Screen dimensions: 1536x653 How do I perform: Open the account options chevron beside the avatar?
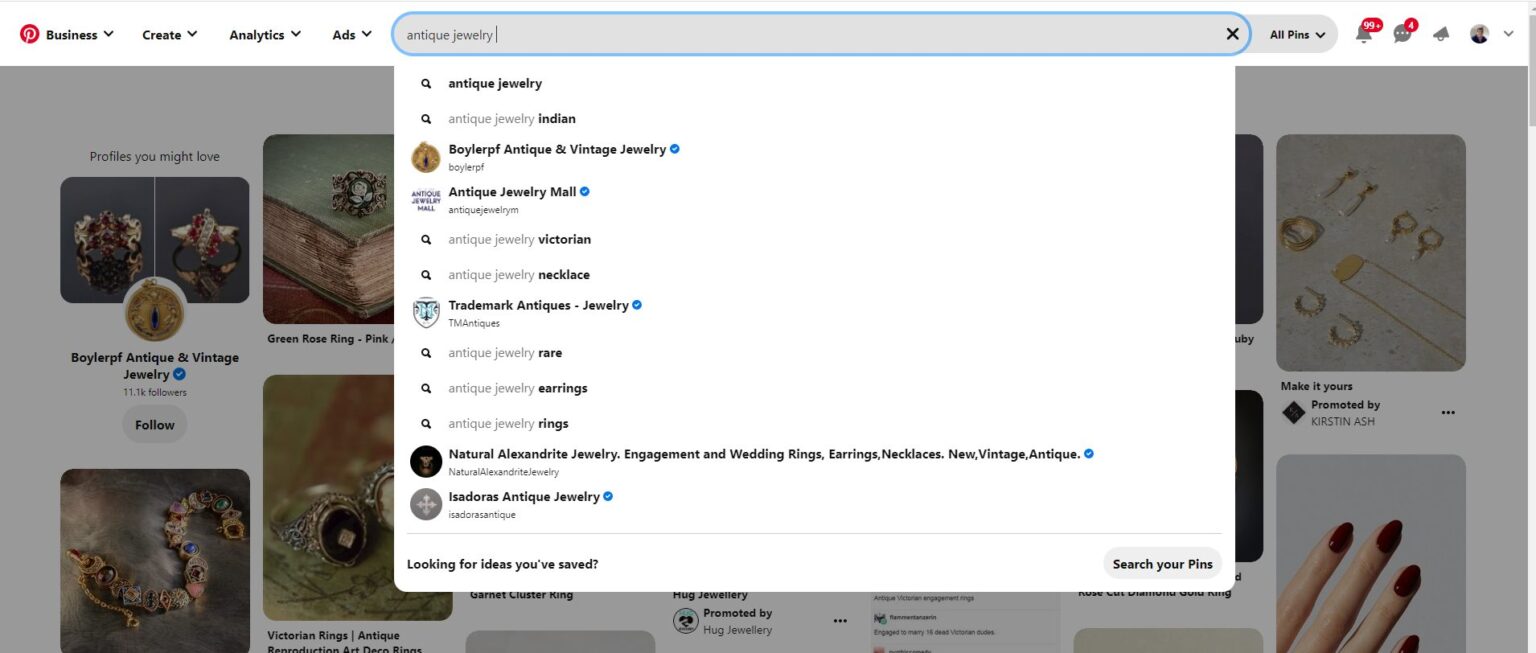(1508, 33)
